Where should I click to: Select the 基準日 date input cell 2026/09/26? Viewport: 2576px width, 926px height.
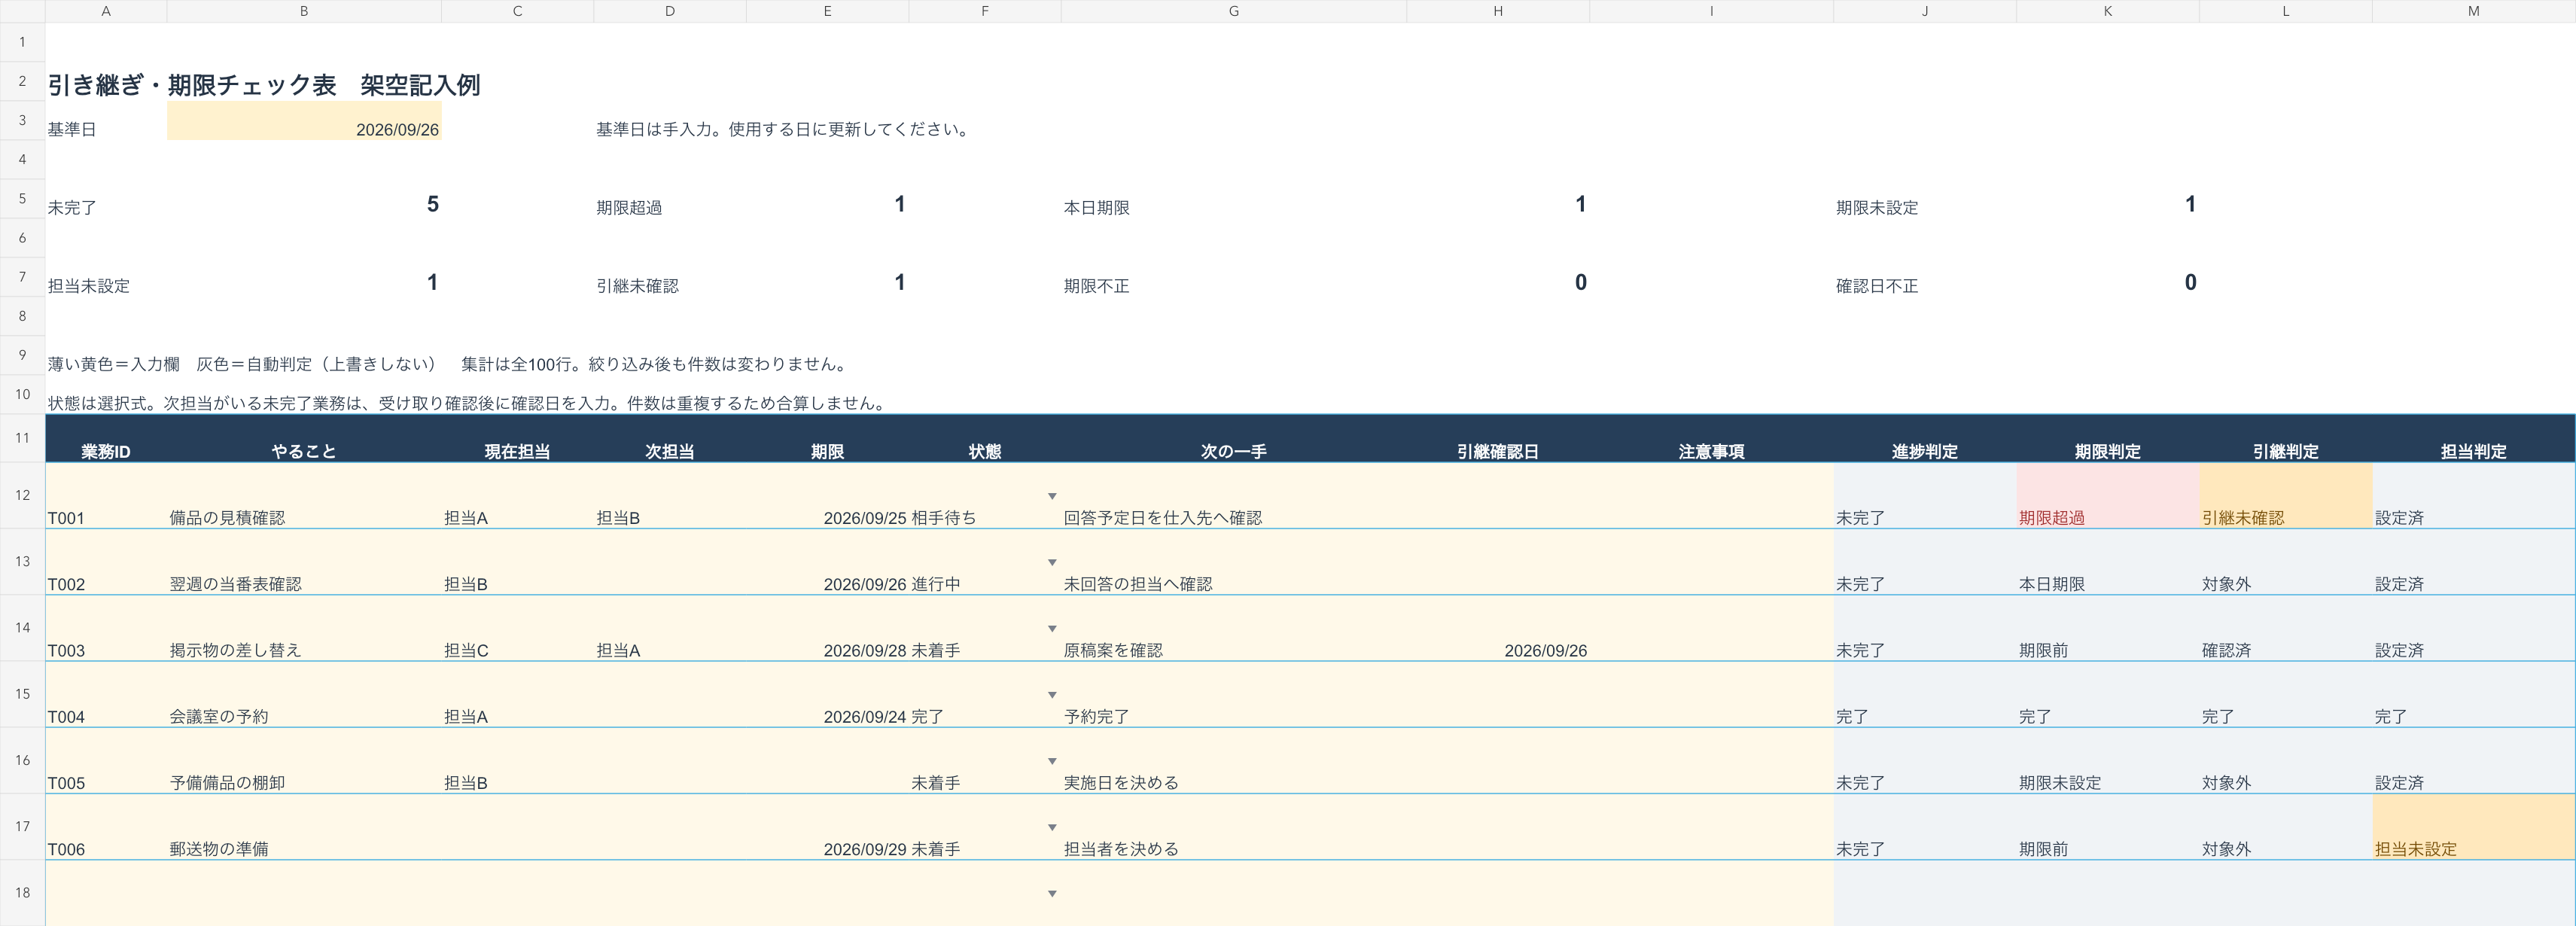(x=304, y=120)
